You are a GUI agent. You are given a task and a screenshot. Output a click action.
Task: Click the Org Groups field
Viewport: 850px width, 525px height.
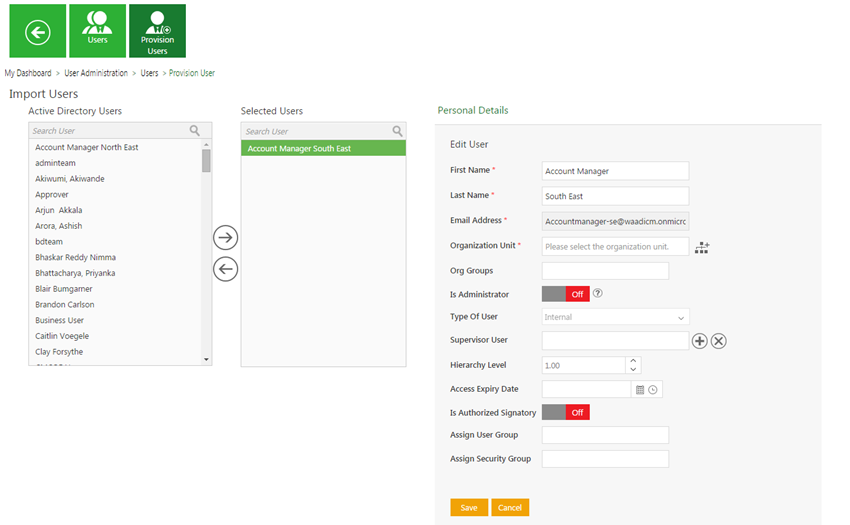(x=605, y=271)
